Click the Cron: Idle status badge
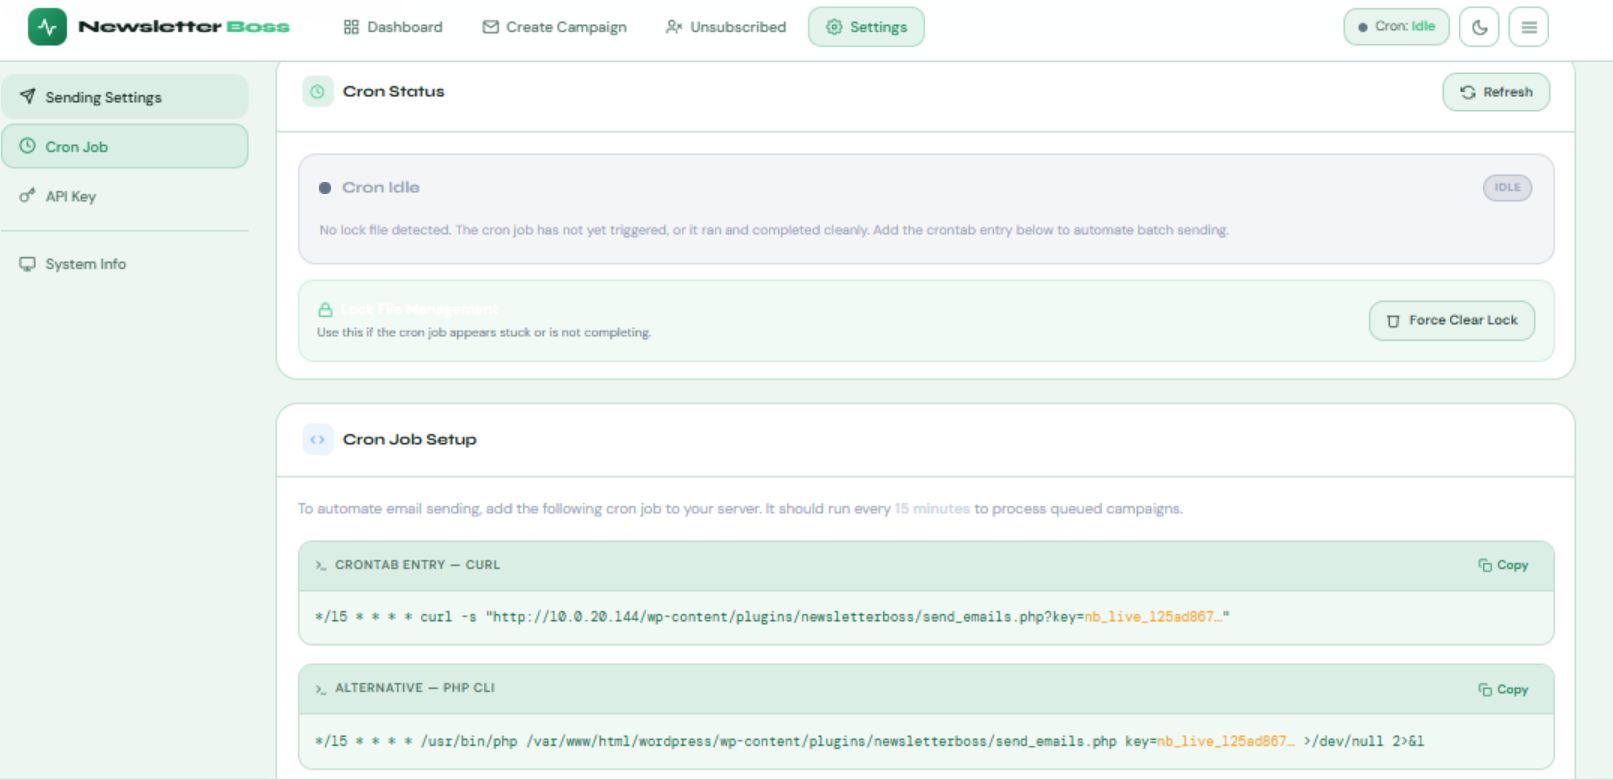 coord(1396,27)
